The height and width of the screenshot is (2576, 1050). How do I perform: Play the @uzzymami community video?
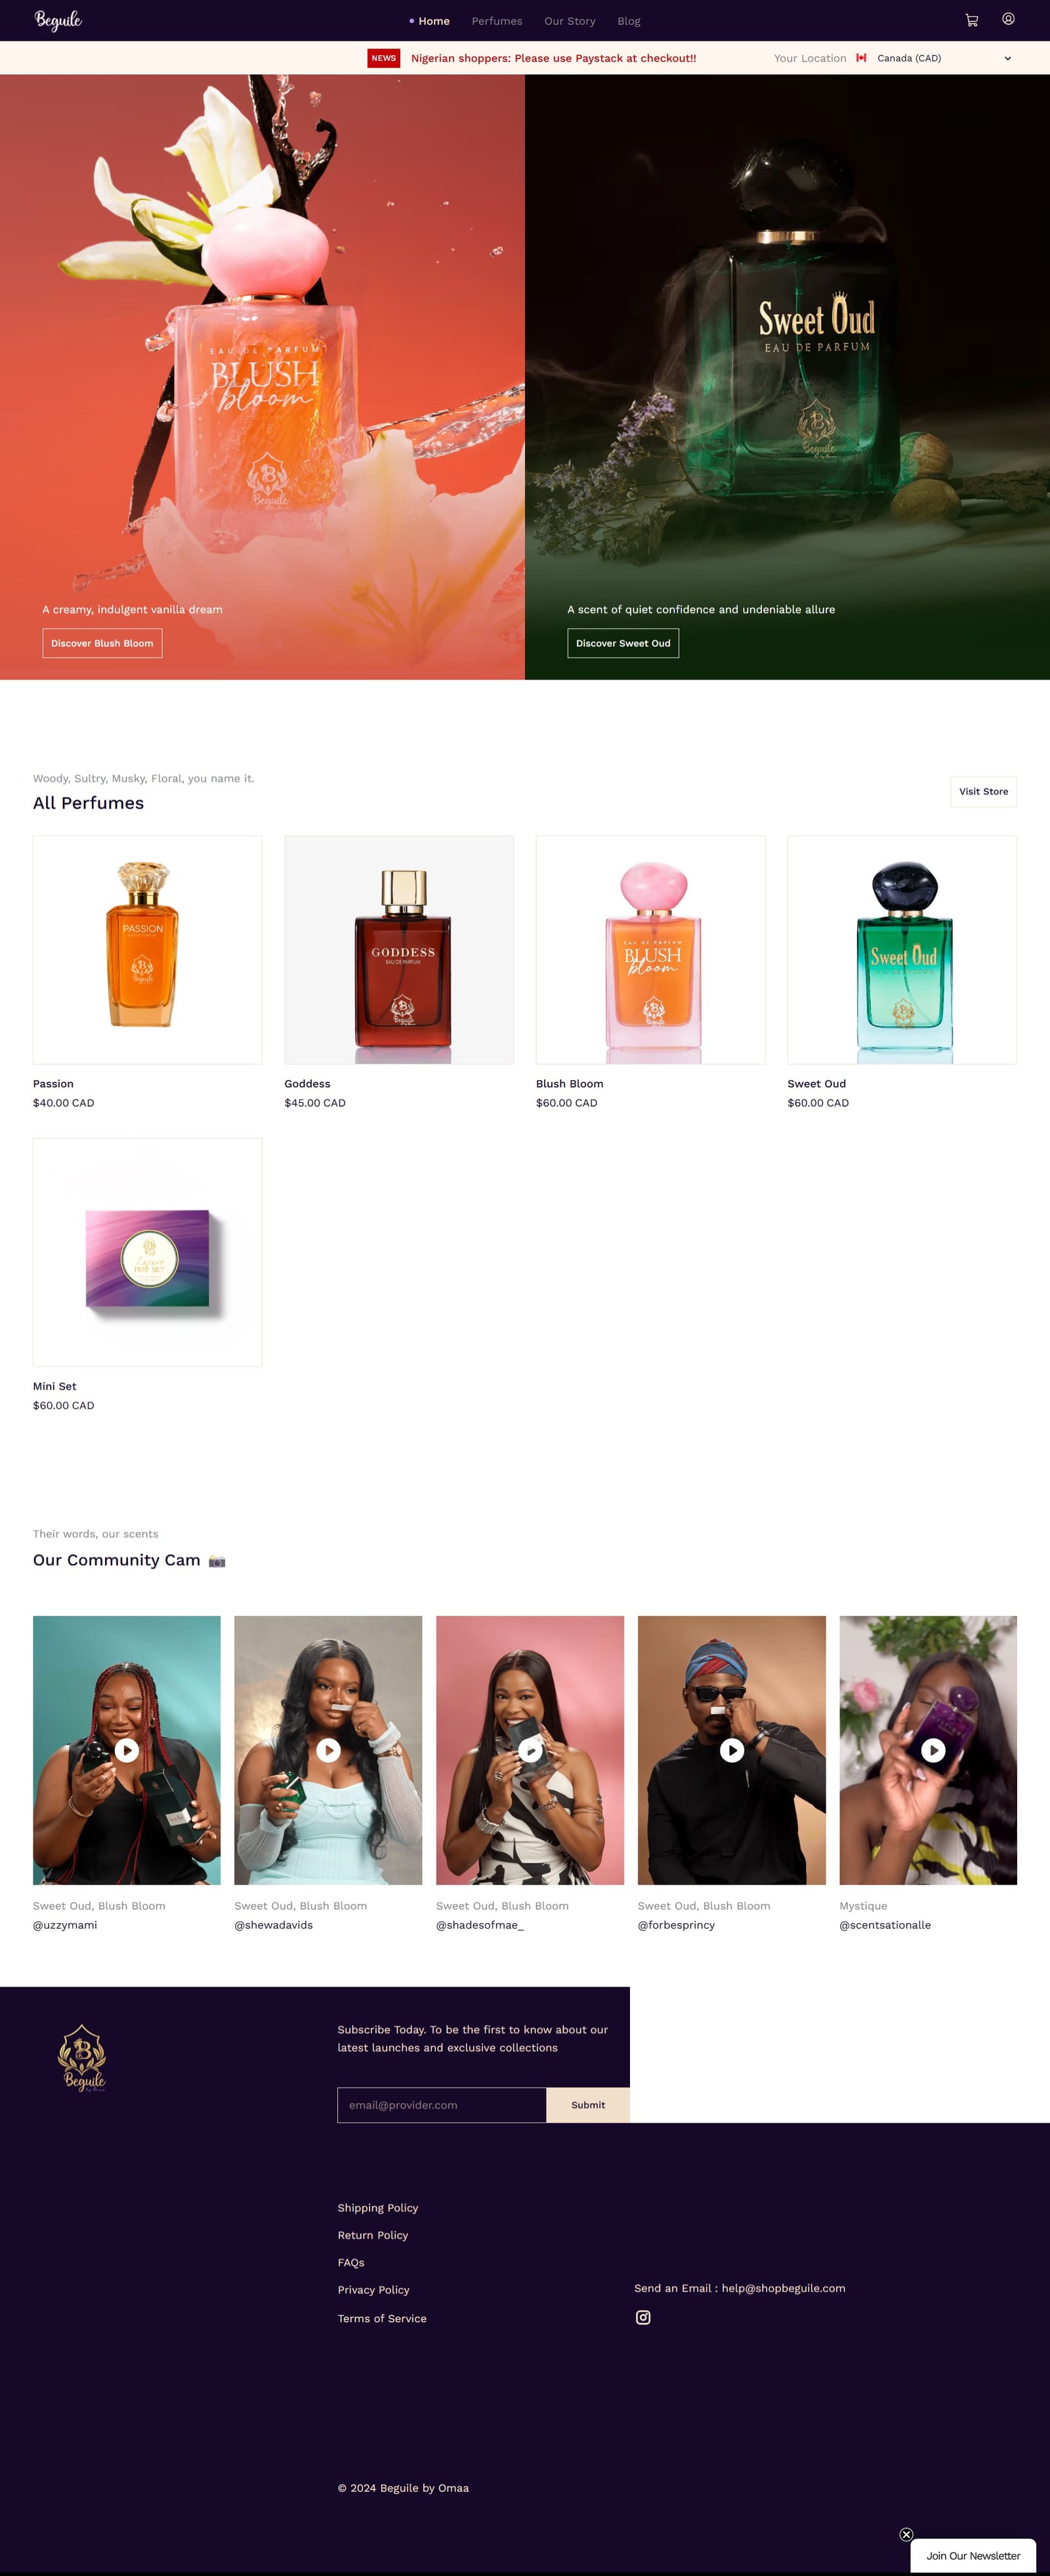pyautogui.click(x=127, y=1750)
